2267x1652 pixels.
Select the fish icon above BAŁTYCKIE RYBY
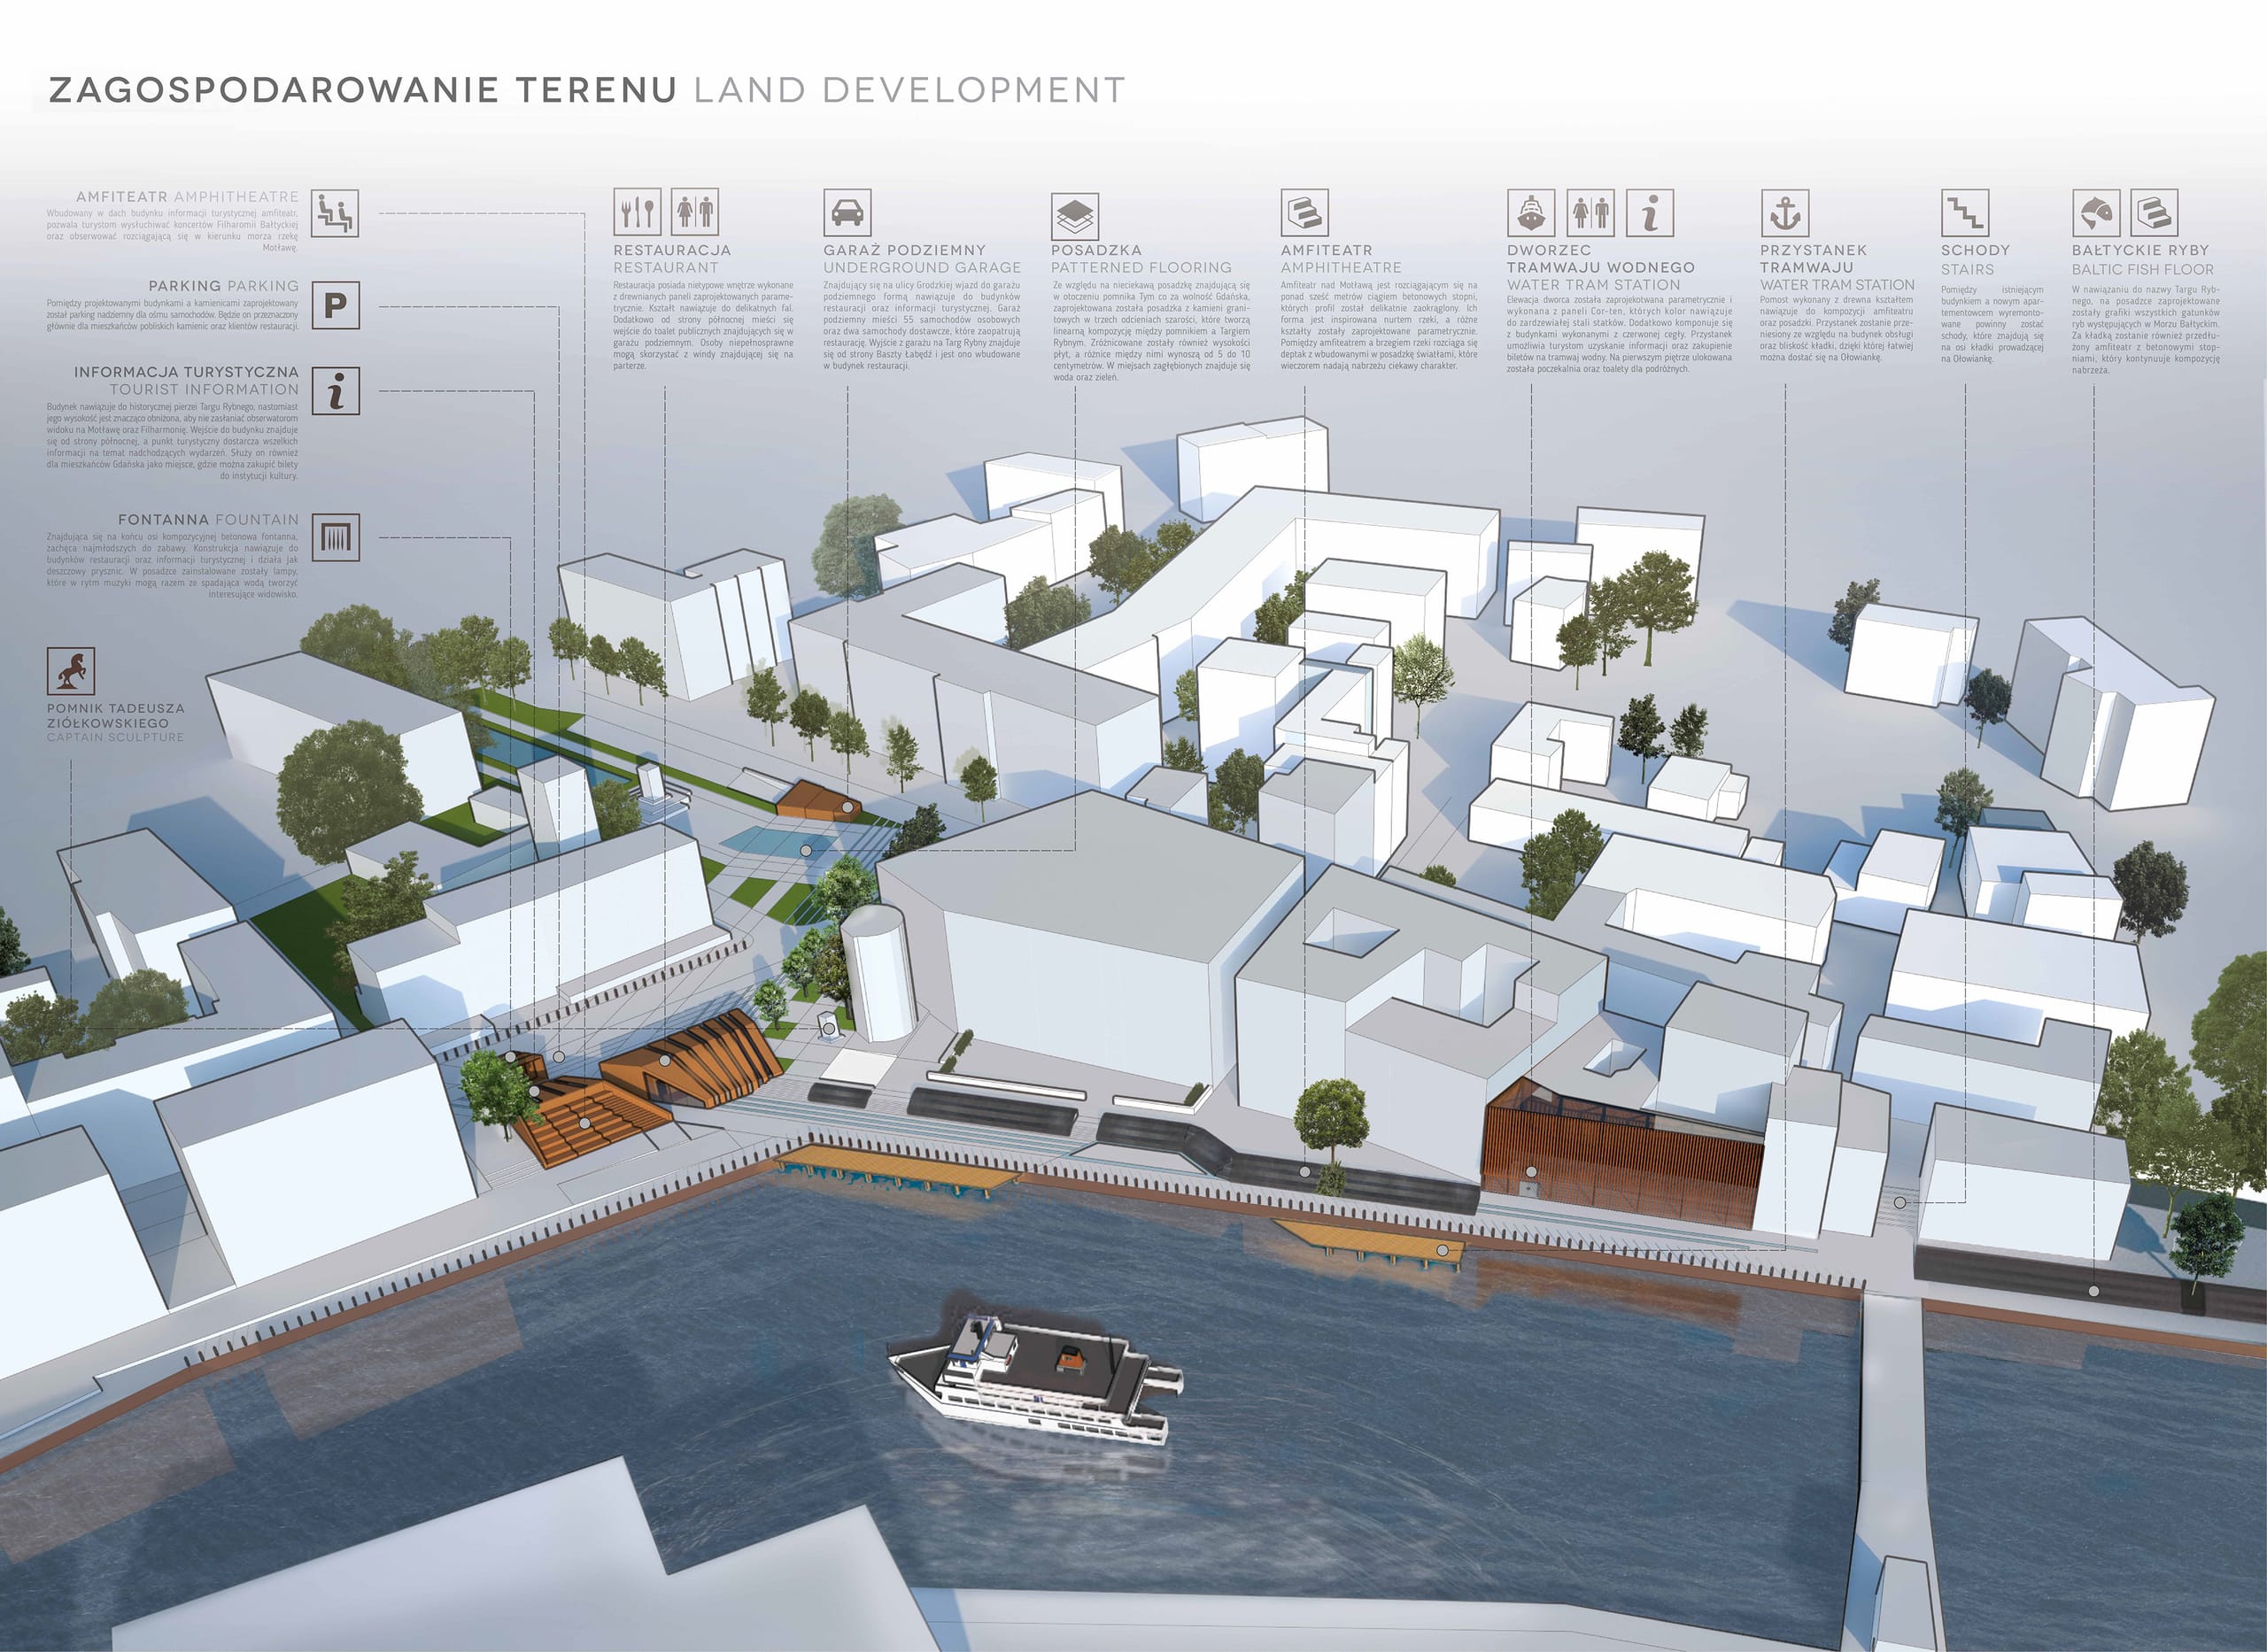click(2096, 213)
